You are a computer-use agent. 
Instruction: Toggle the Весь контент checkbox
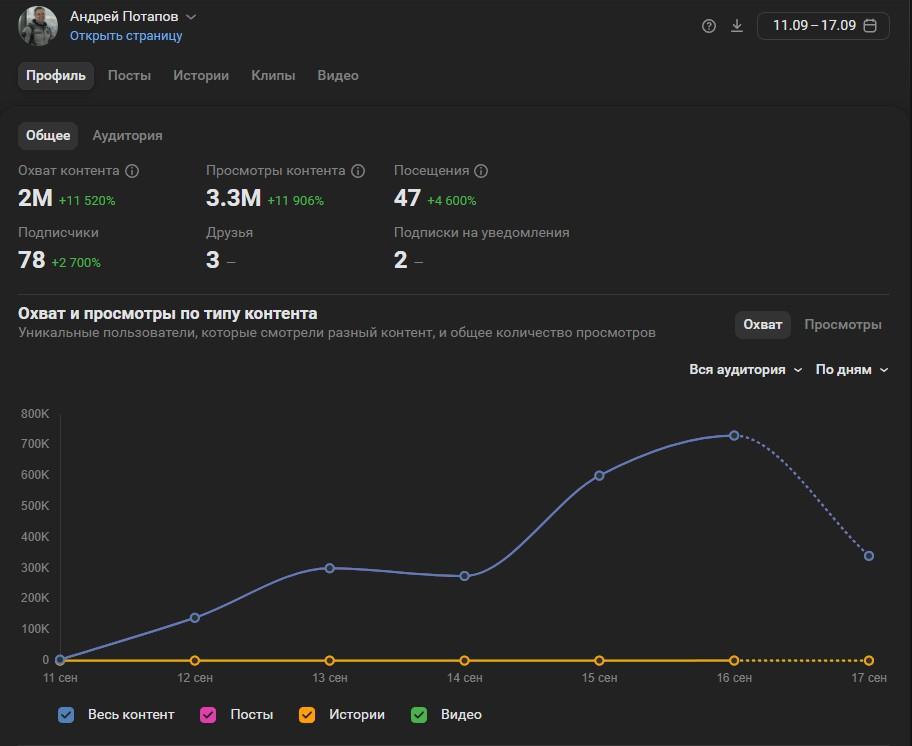pyautogui.click(x=66, y=715)
